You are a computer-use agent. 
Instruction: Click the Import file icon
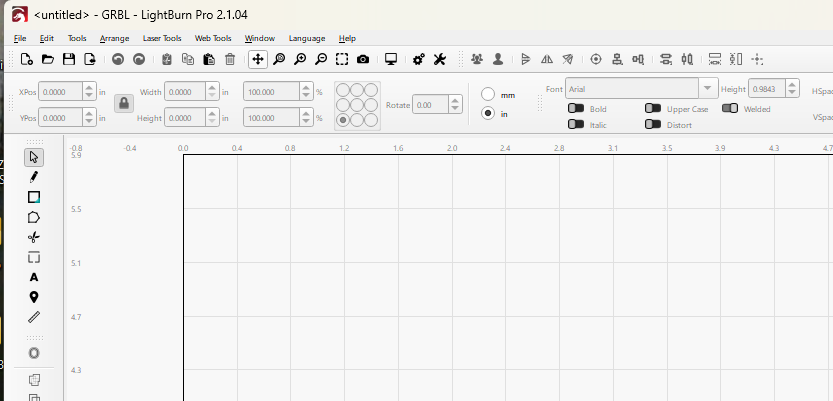(x=90, y=59)
